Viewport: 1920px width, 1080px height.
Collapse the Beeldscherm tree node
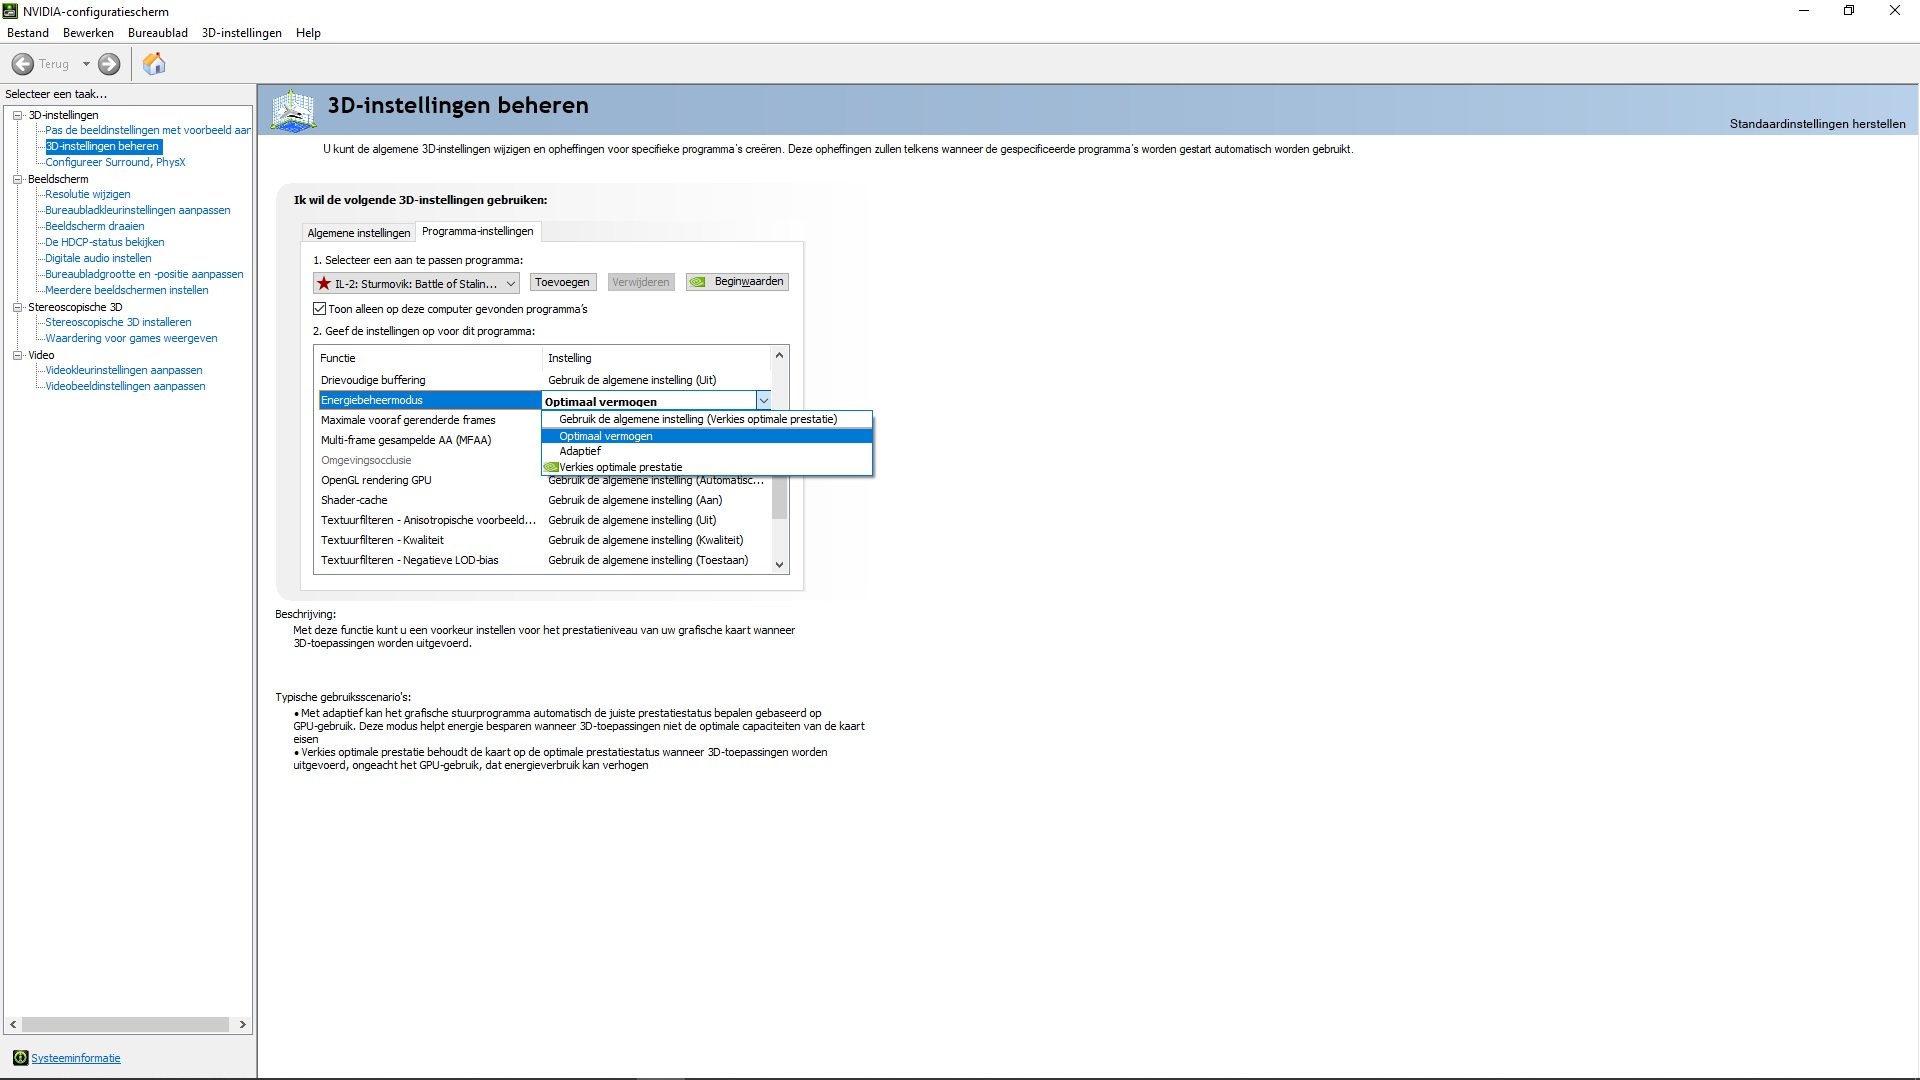(x=18, y=179)
